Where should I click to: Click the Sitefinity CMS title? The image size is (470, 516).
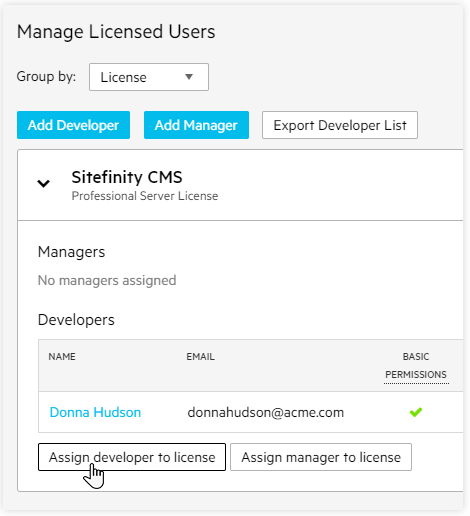127,177
